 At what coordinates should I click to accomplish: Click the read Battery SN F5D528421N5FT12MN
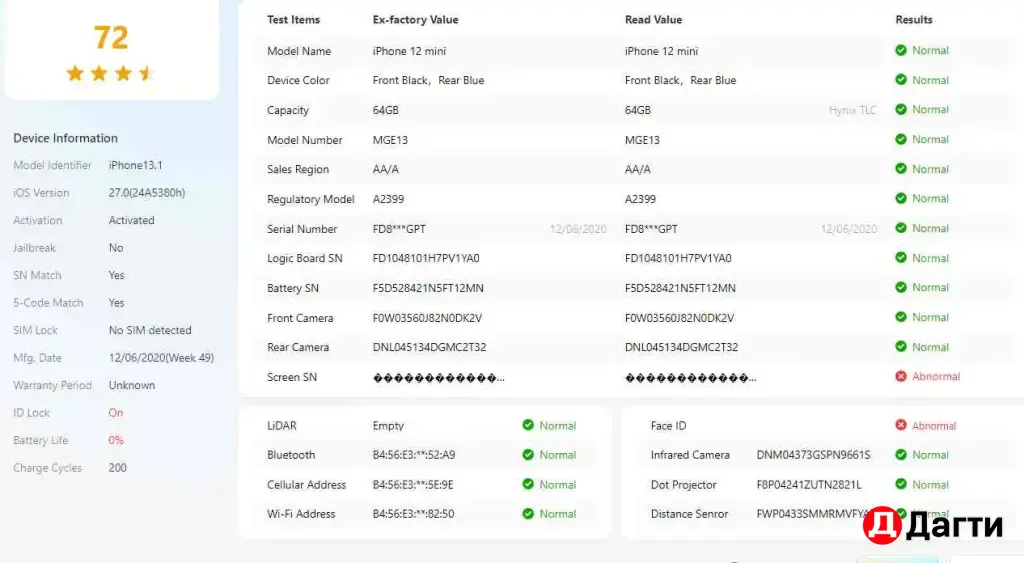click(x=680, y=288)
